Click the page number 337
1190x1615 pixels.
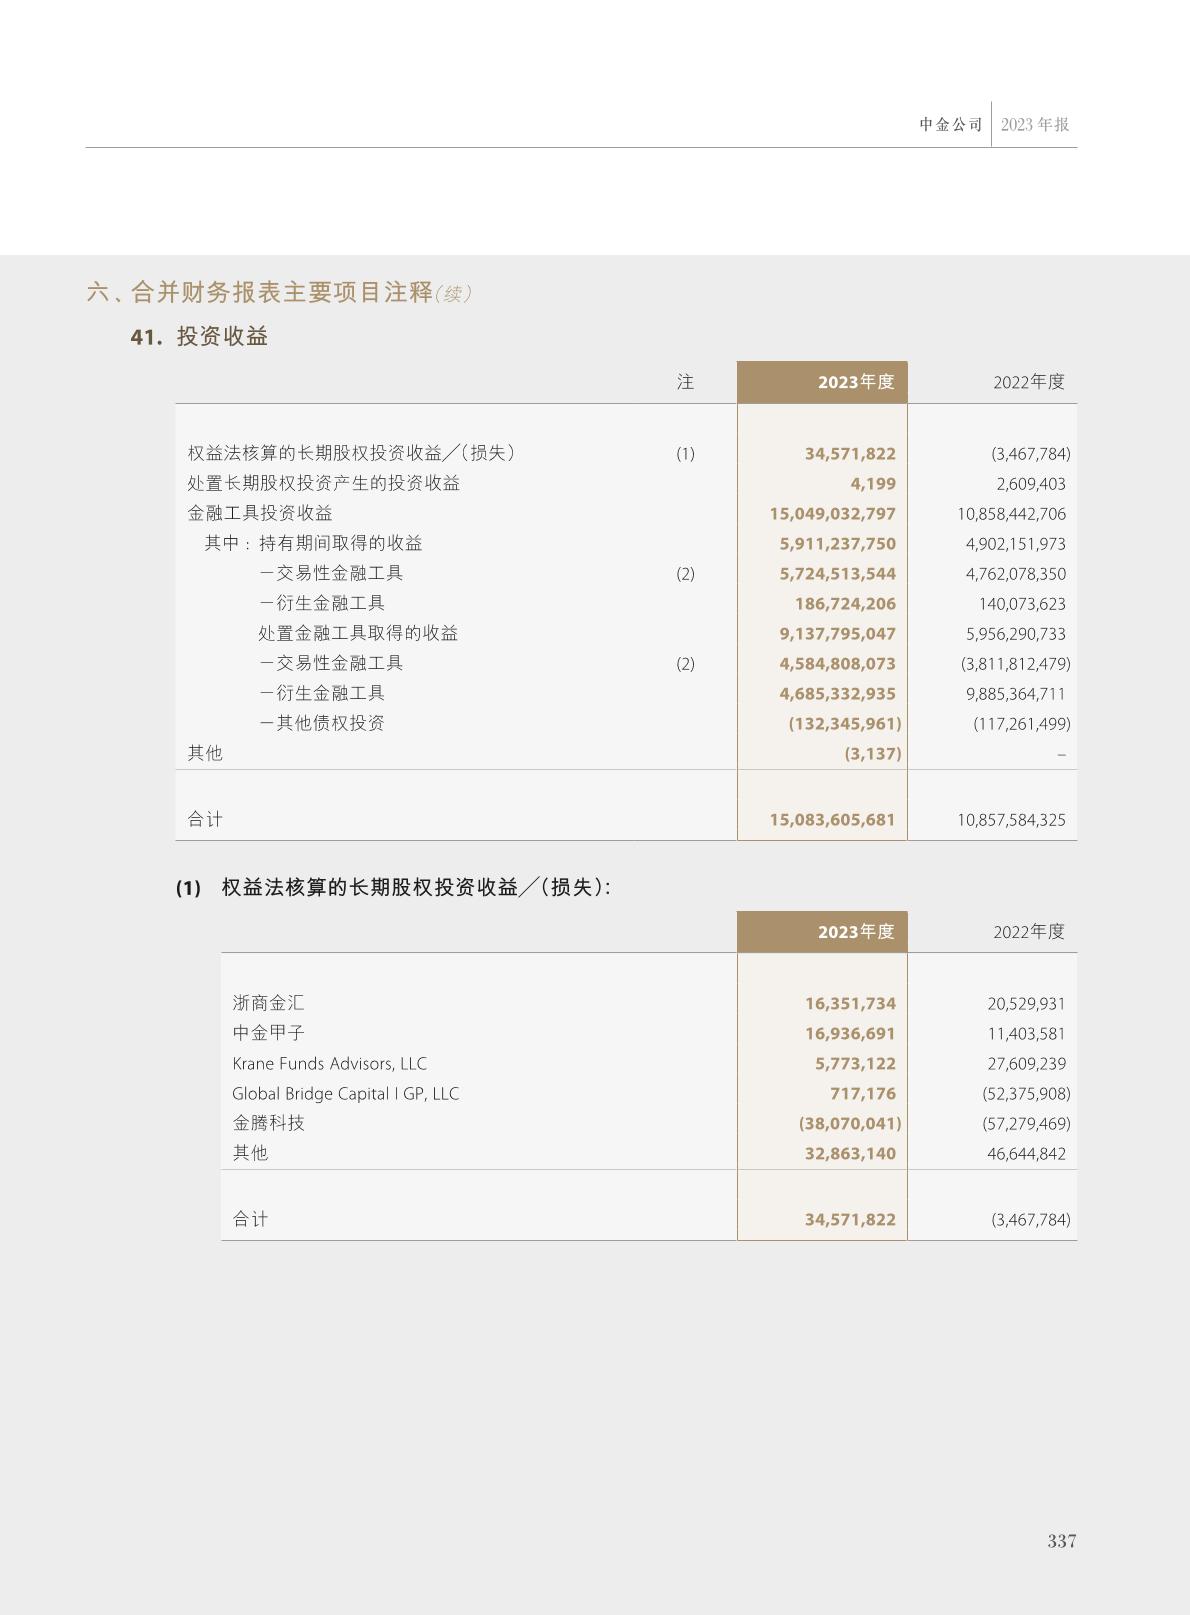point(1061,1541)
